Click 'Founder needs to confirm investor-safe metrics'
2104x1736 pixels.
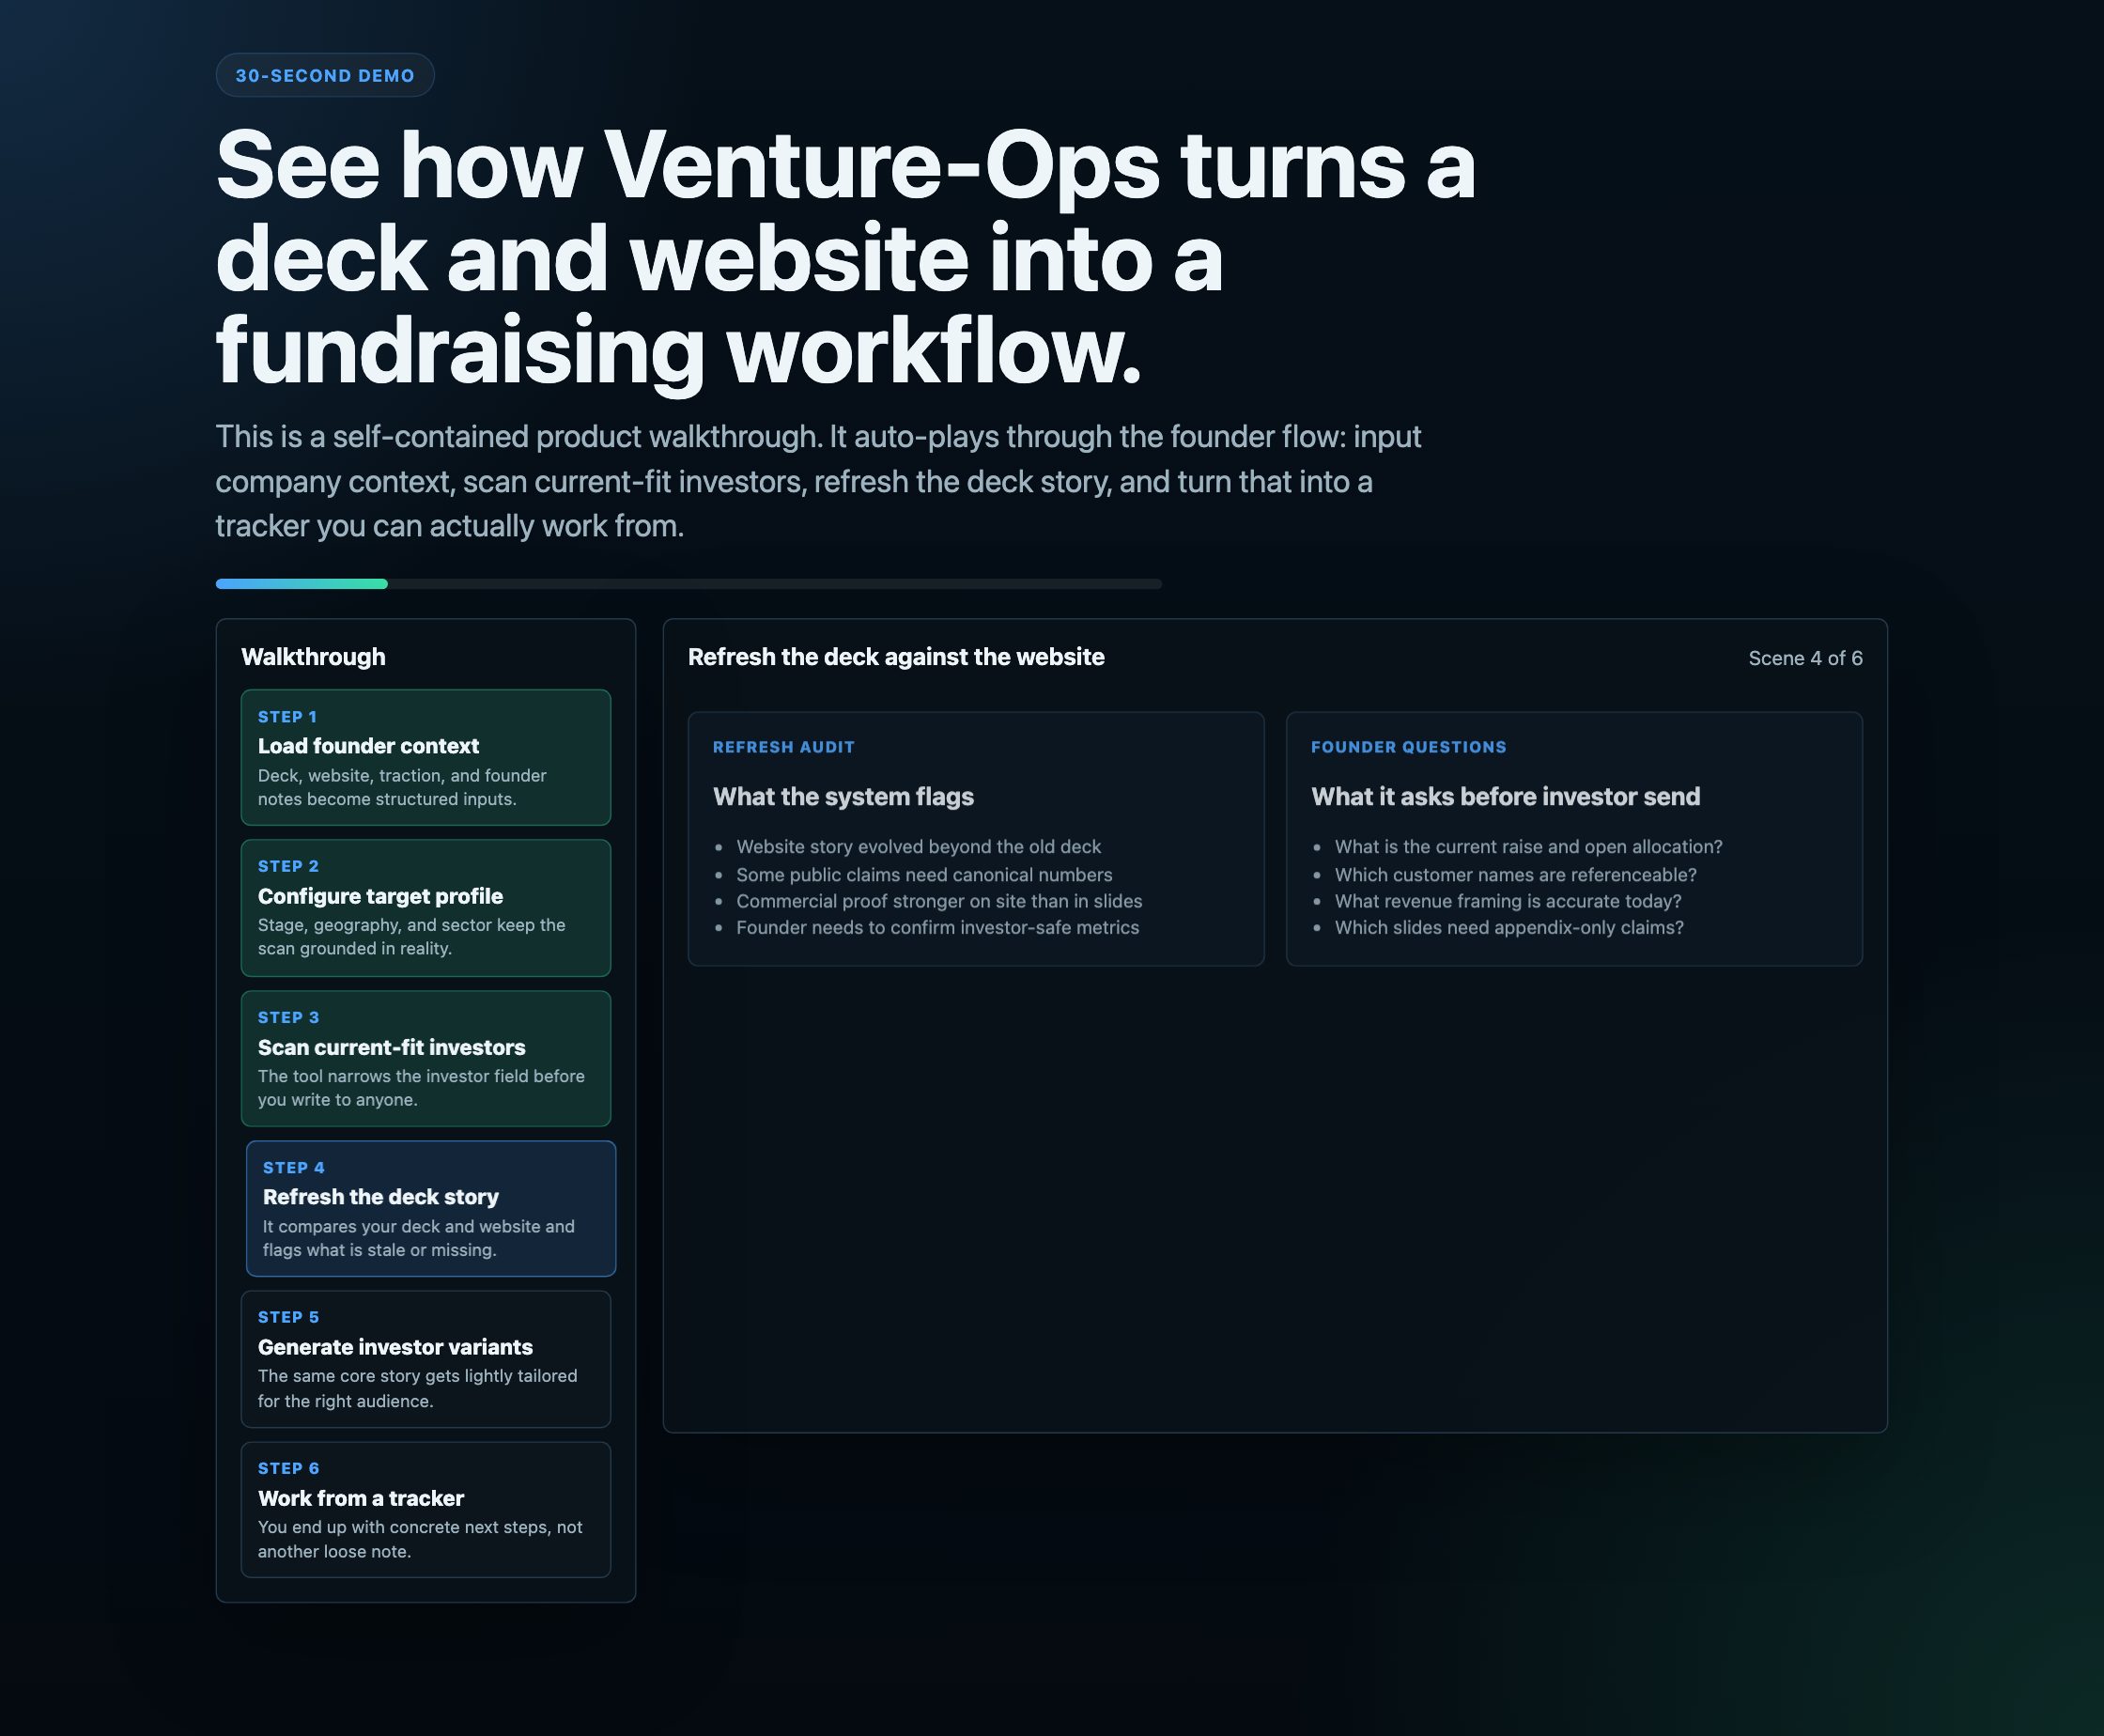pos(937,928)
